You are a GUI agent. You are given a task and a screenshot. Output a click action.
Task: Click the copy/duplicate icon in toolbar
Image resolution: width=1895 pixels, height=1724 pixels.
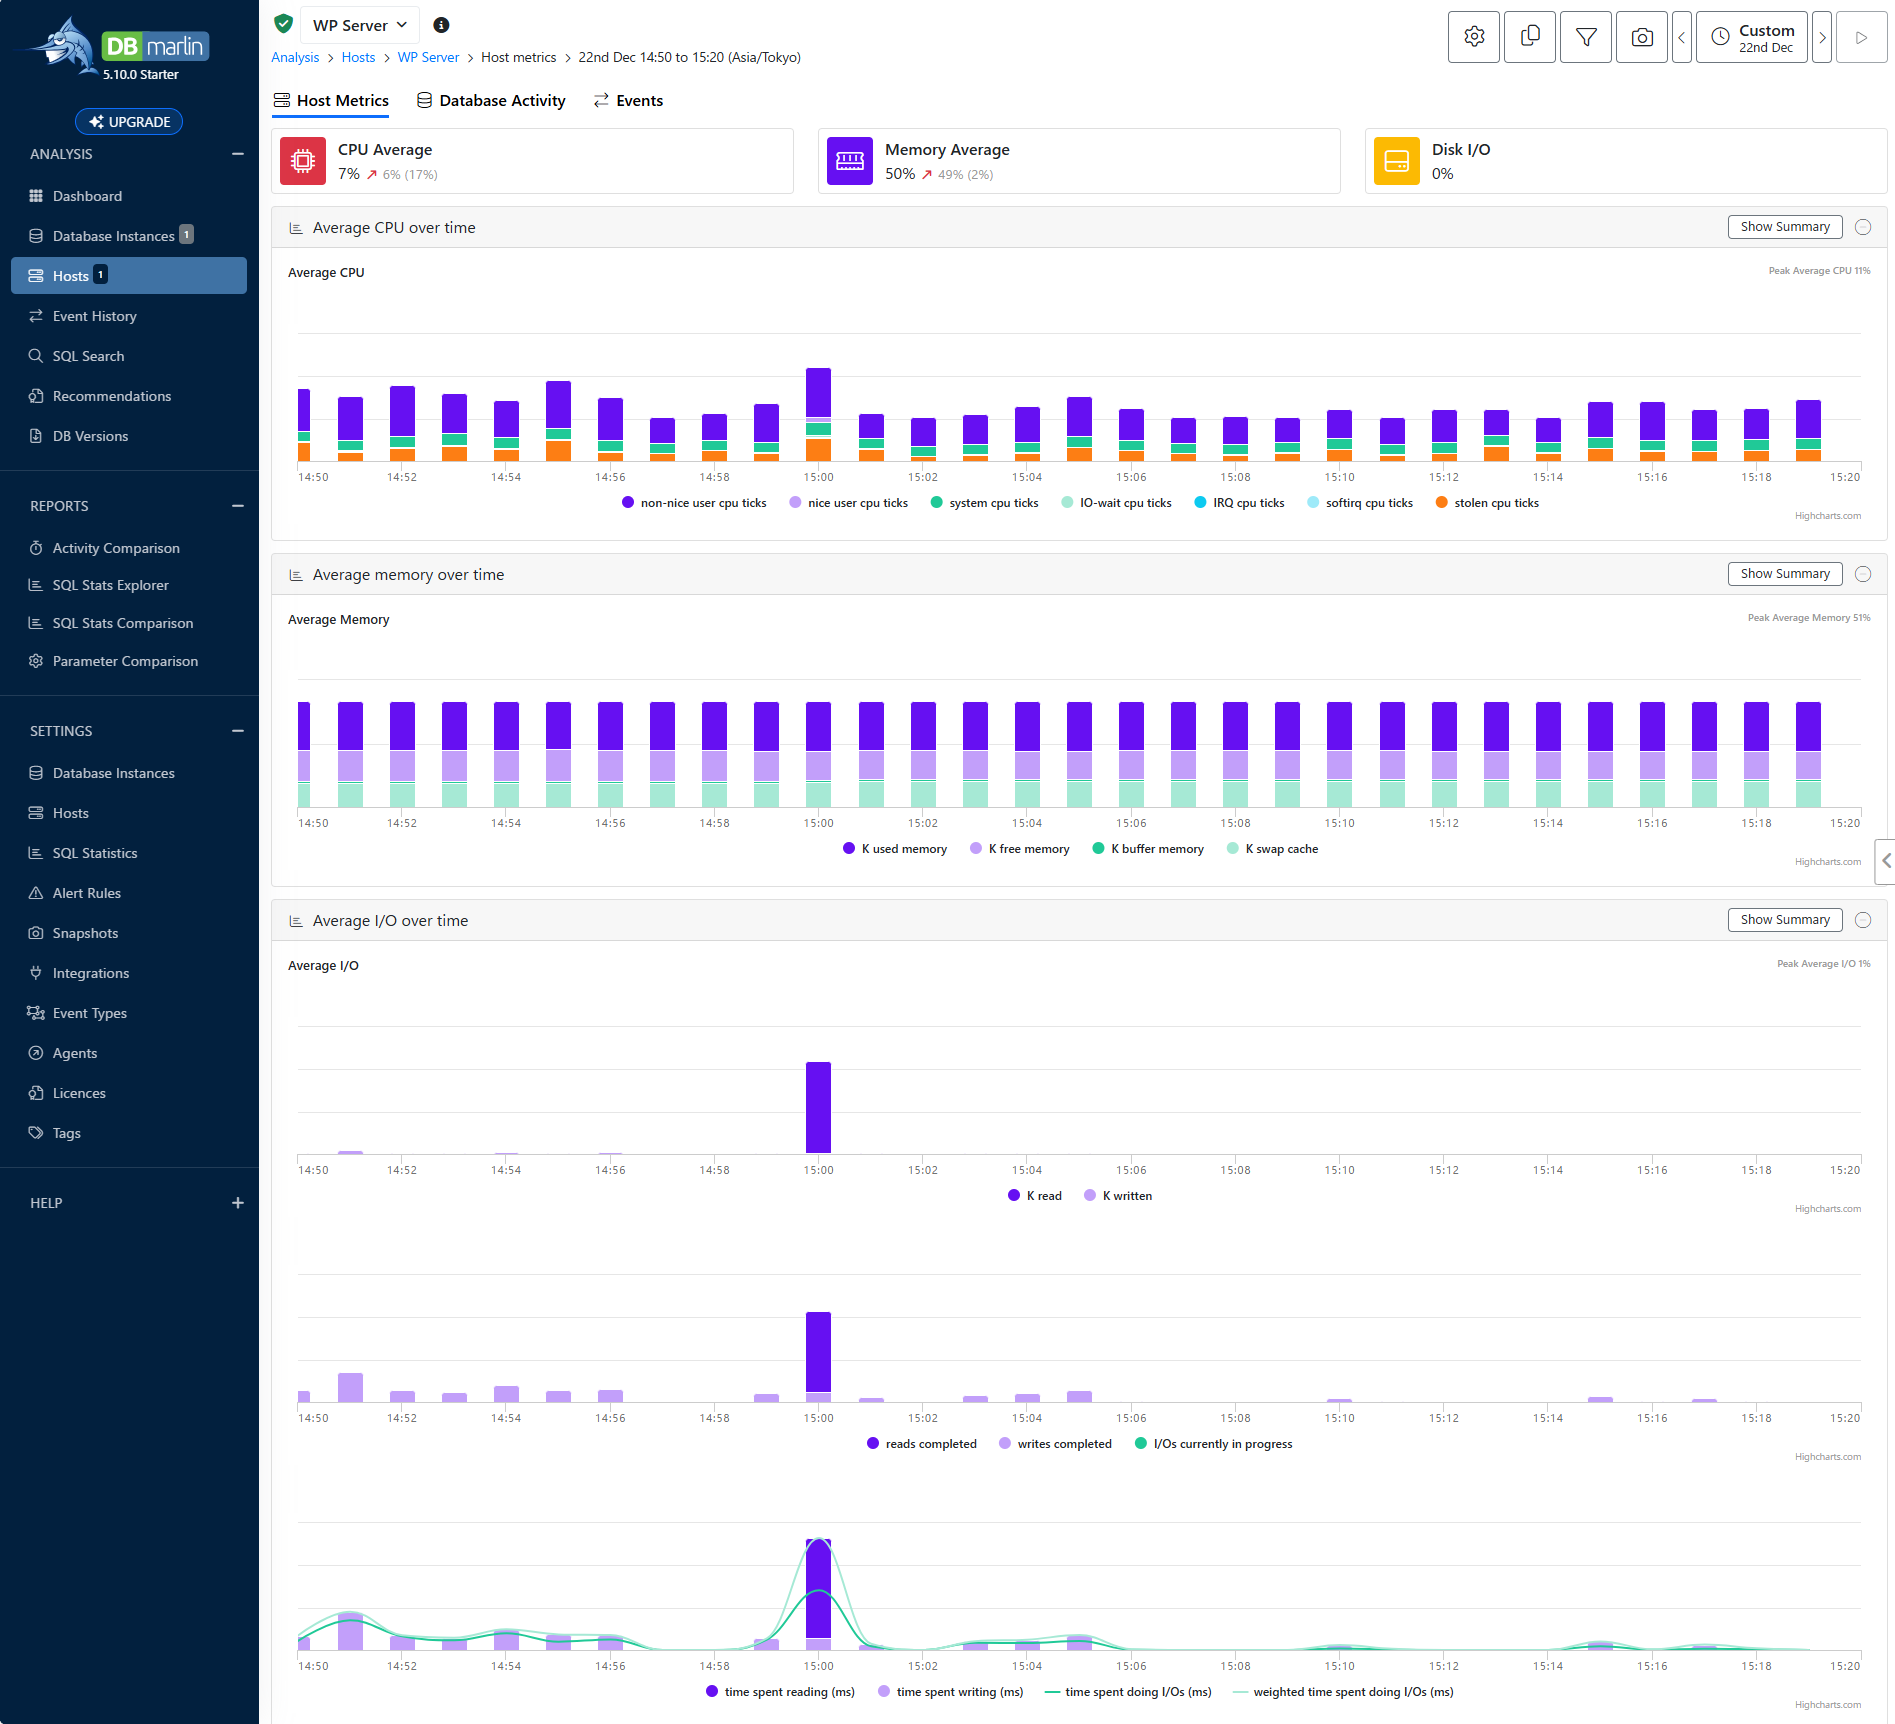(x=1529, y=37)
